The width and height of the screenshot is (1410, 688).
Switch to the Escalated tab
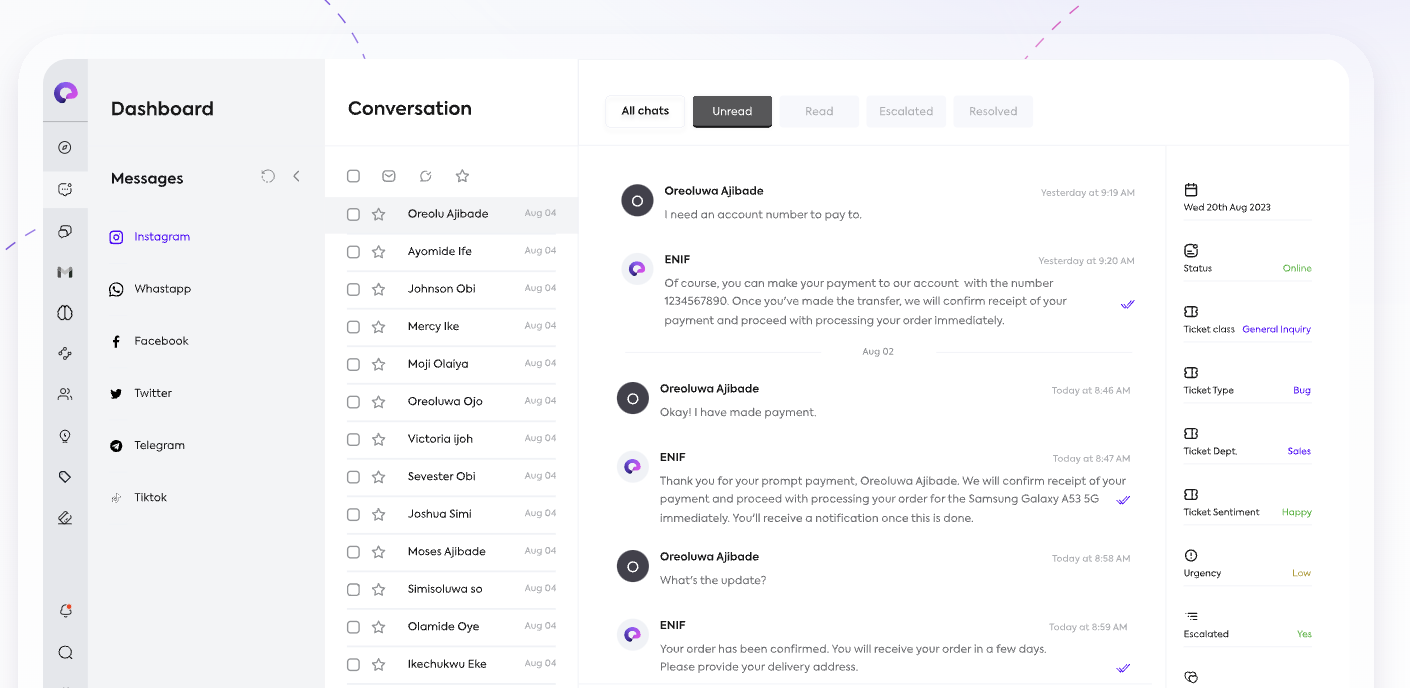[906, 111]
